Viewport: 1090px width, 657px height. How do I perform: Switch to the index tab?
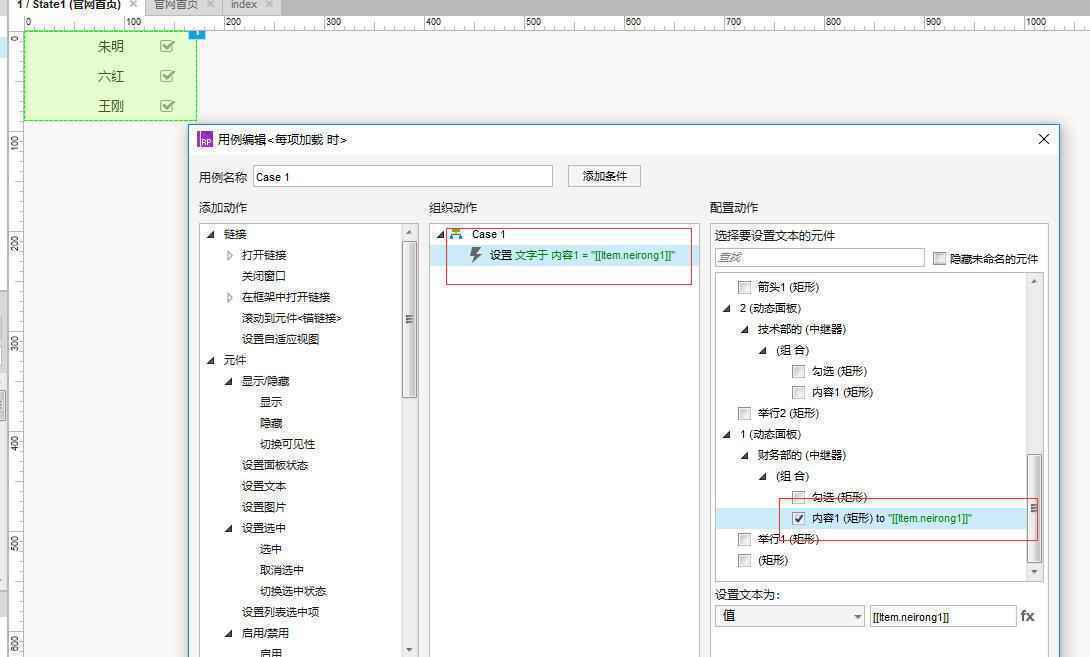pyautogui.click(x=243, y=5)
